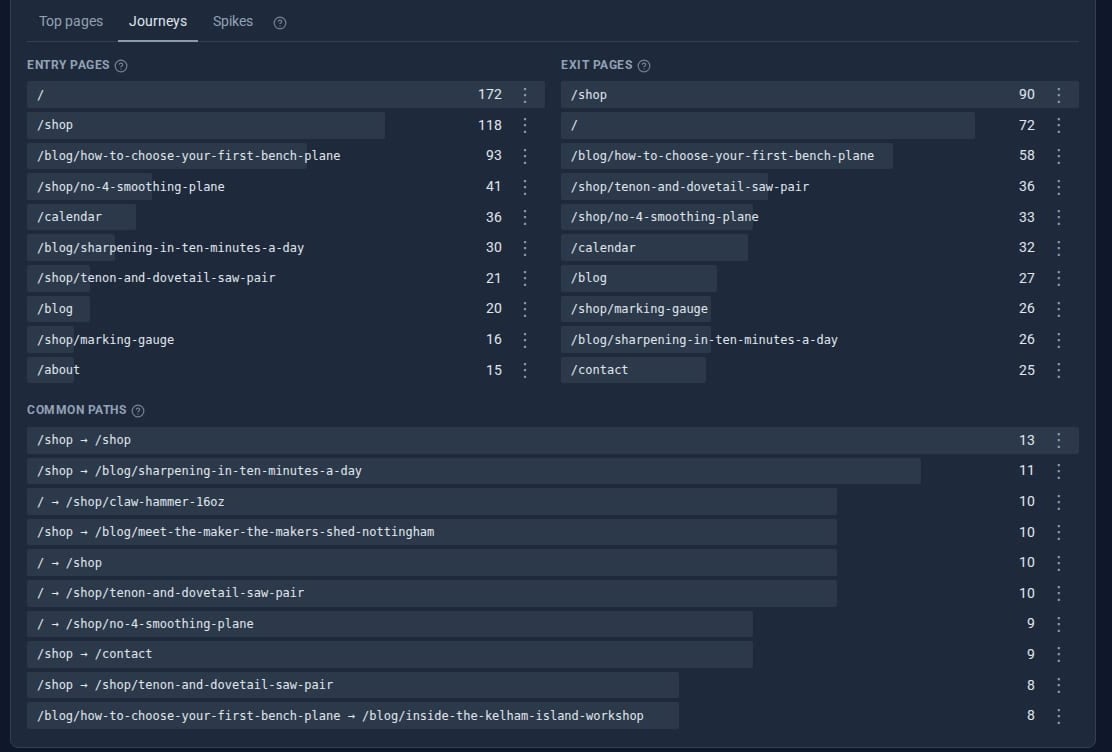1112x752 pixels.
Task: Open options for path bench-plane → kelham-island-workshop
Action: [1059, 715]
